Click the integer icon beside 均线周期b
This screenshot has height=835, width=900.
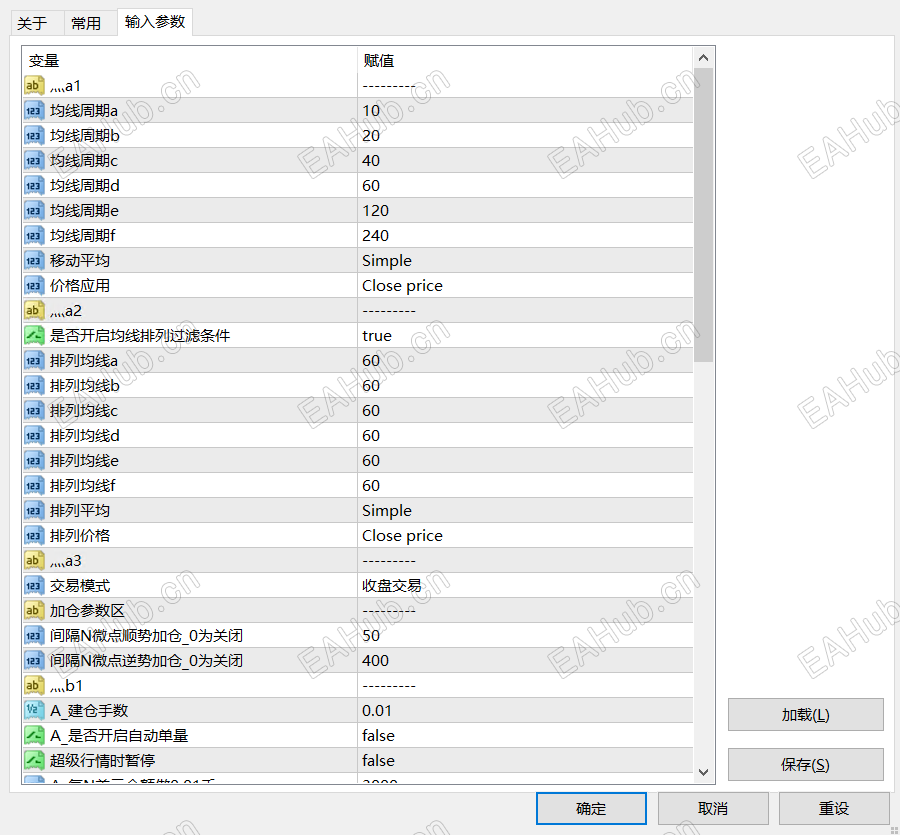[34, 135]
